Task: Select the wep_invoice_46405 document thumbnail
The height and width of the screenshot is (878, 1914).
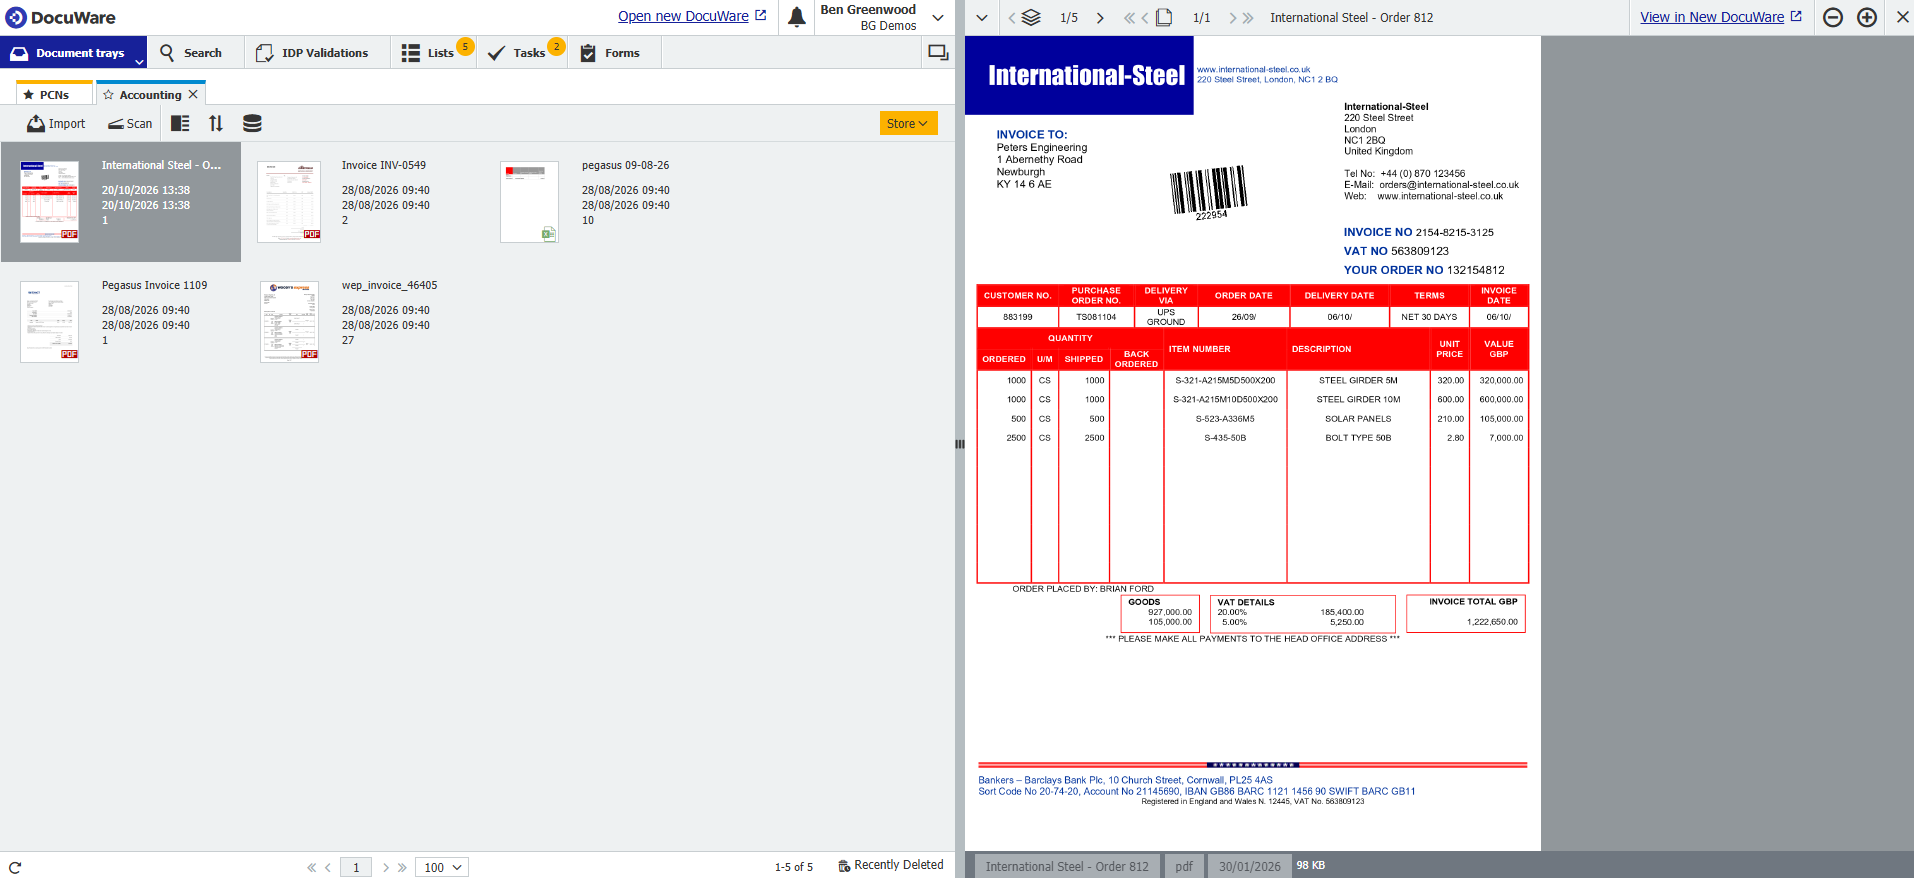Action: pos(289,321)
